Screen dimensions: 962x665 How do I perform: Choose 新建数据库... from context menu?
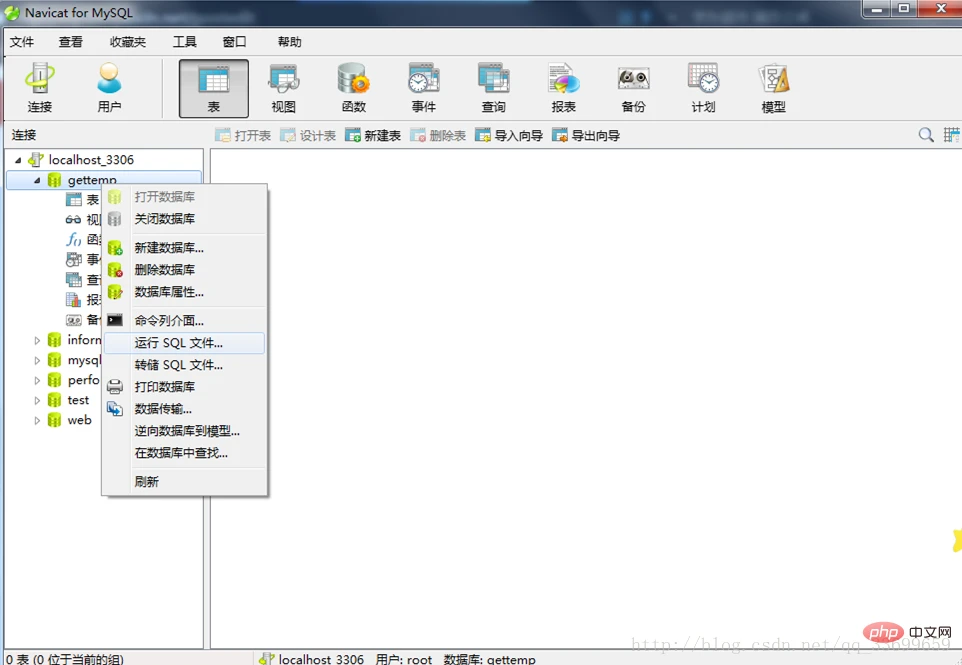(x=184, y=248)
